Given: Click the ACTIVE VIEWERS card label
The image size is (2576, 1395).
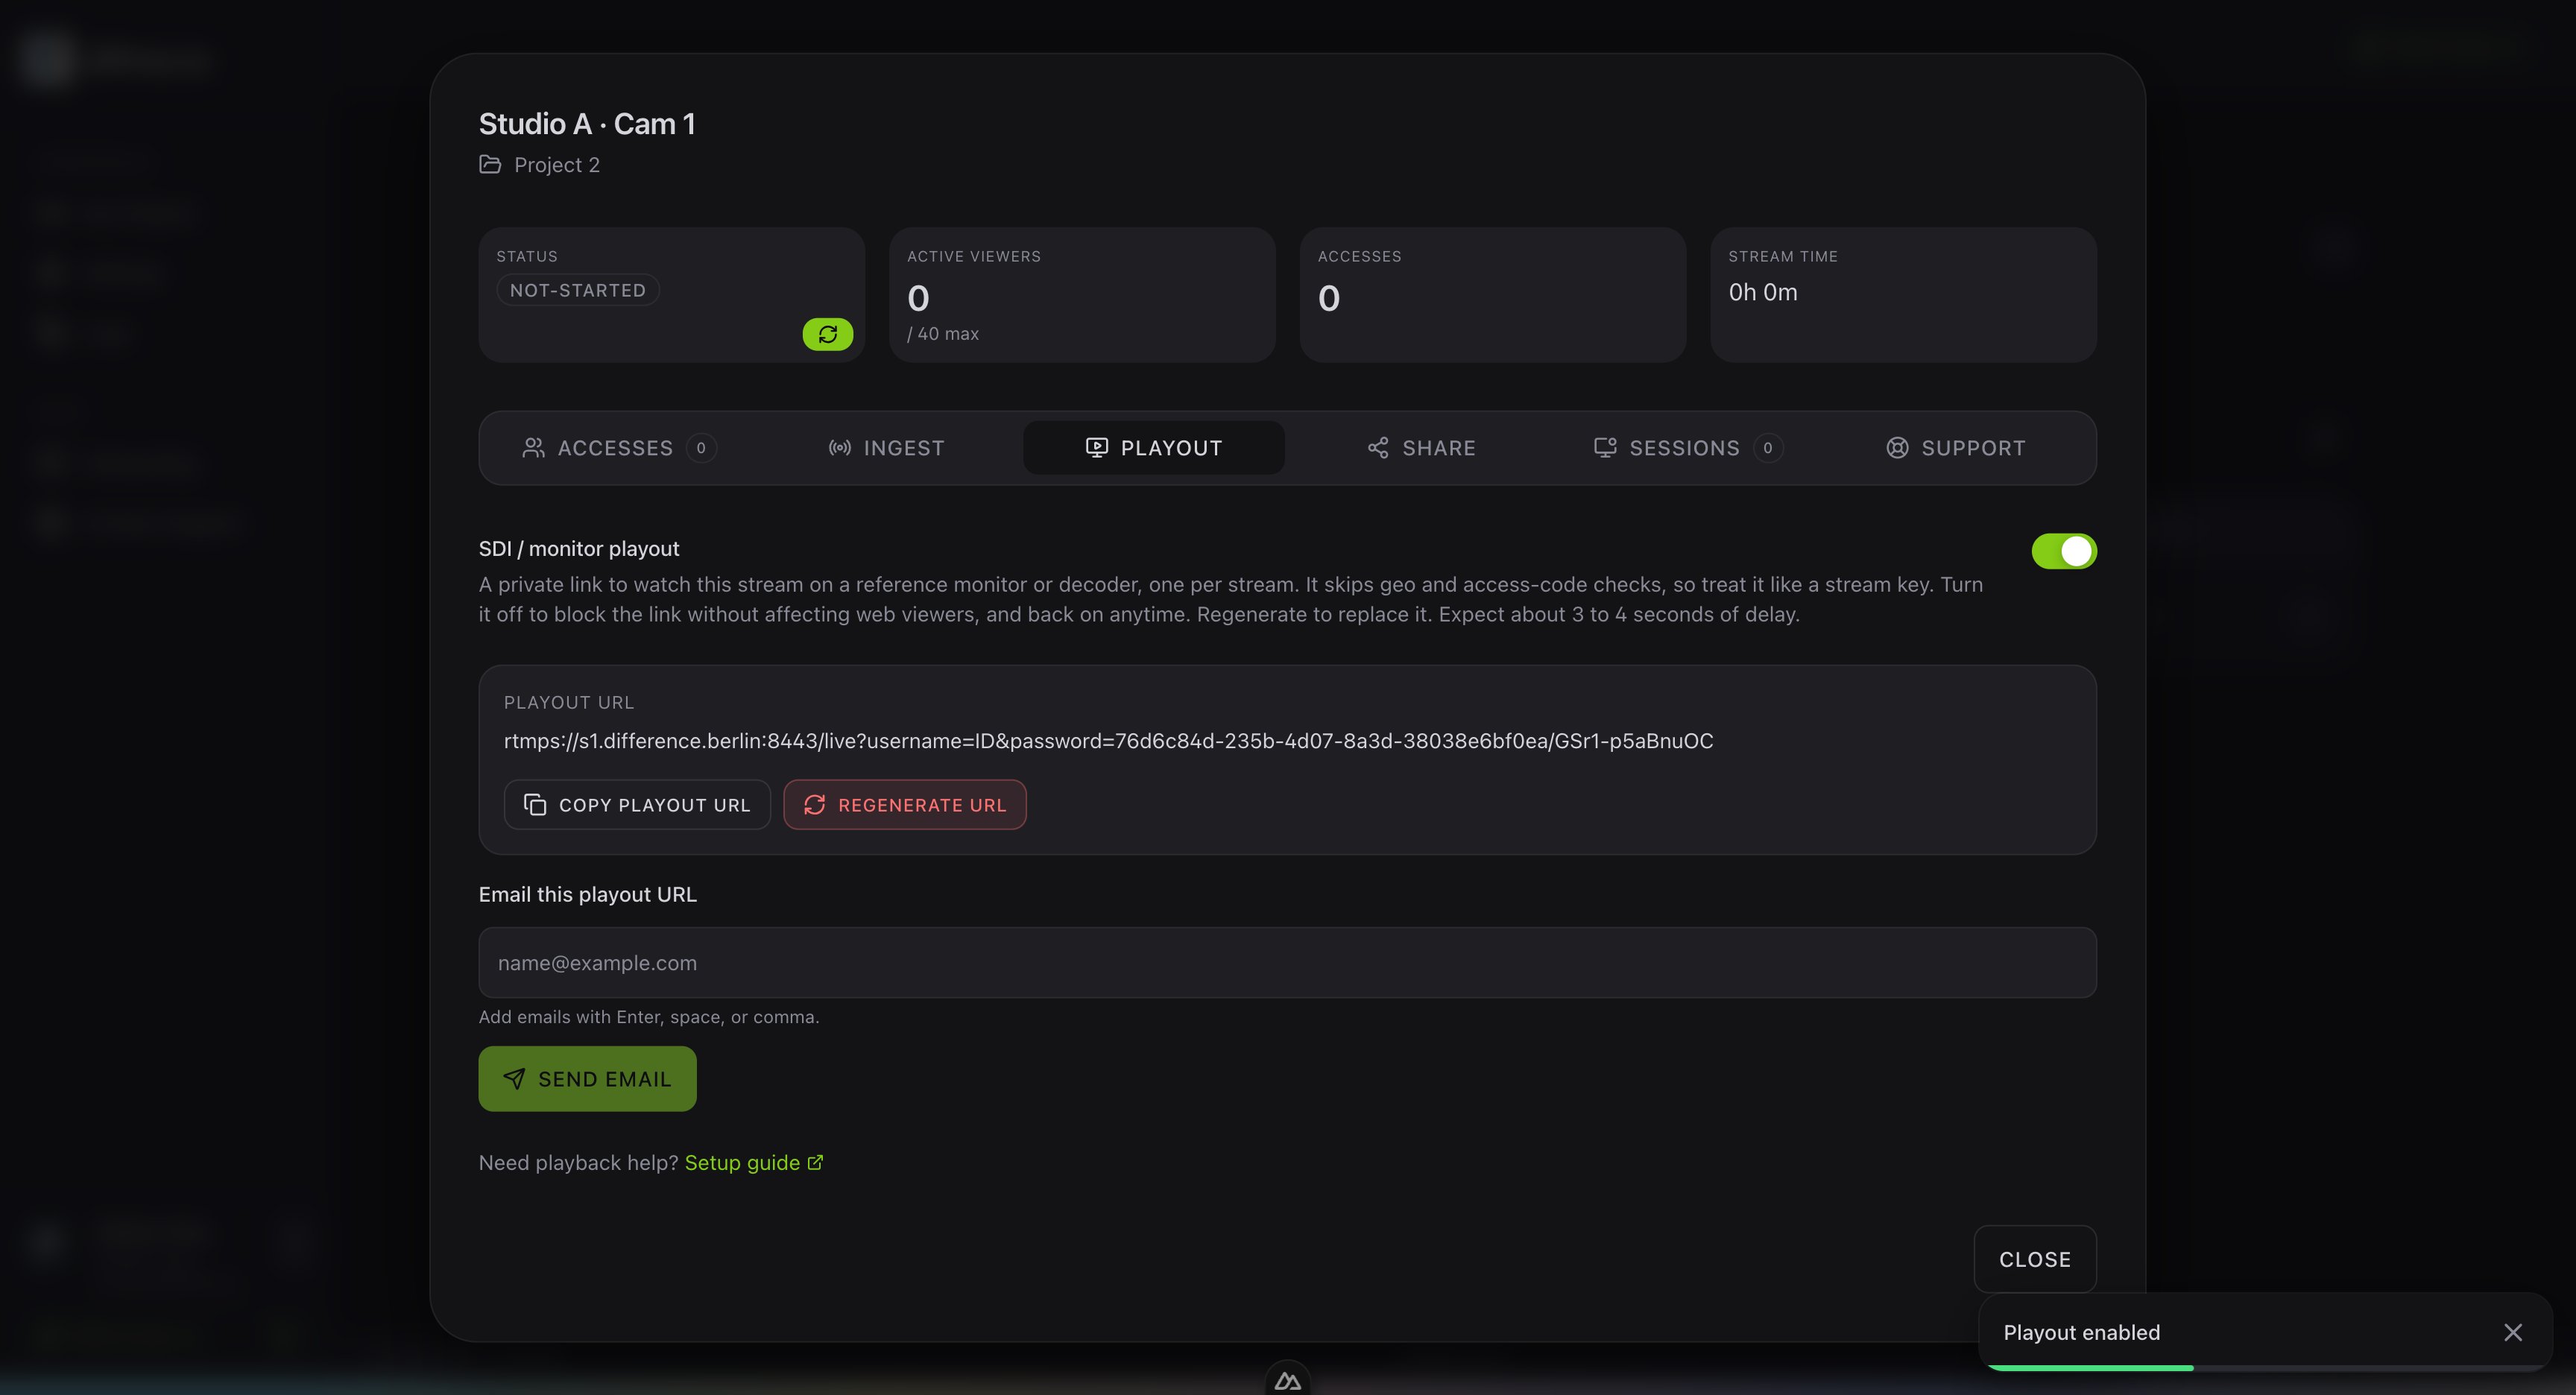Looking at the screenshot, I should pos(974,256).
